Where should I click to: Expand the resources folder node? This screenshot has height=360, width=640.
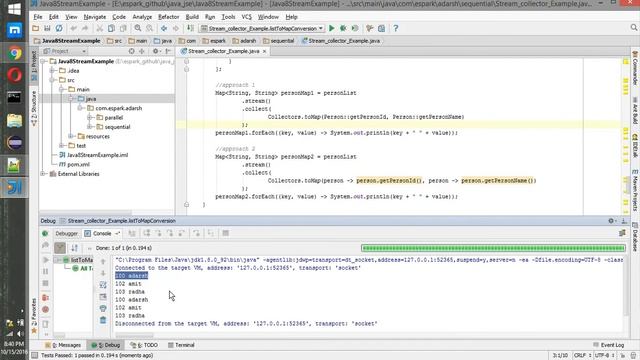71,136
